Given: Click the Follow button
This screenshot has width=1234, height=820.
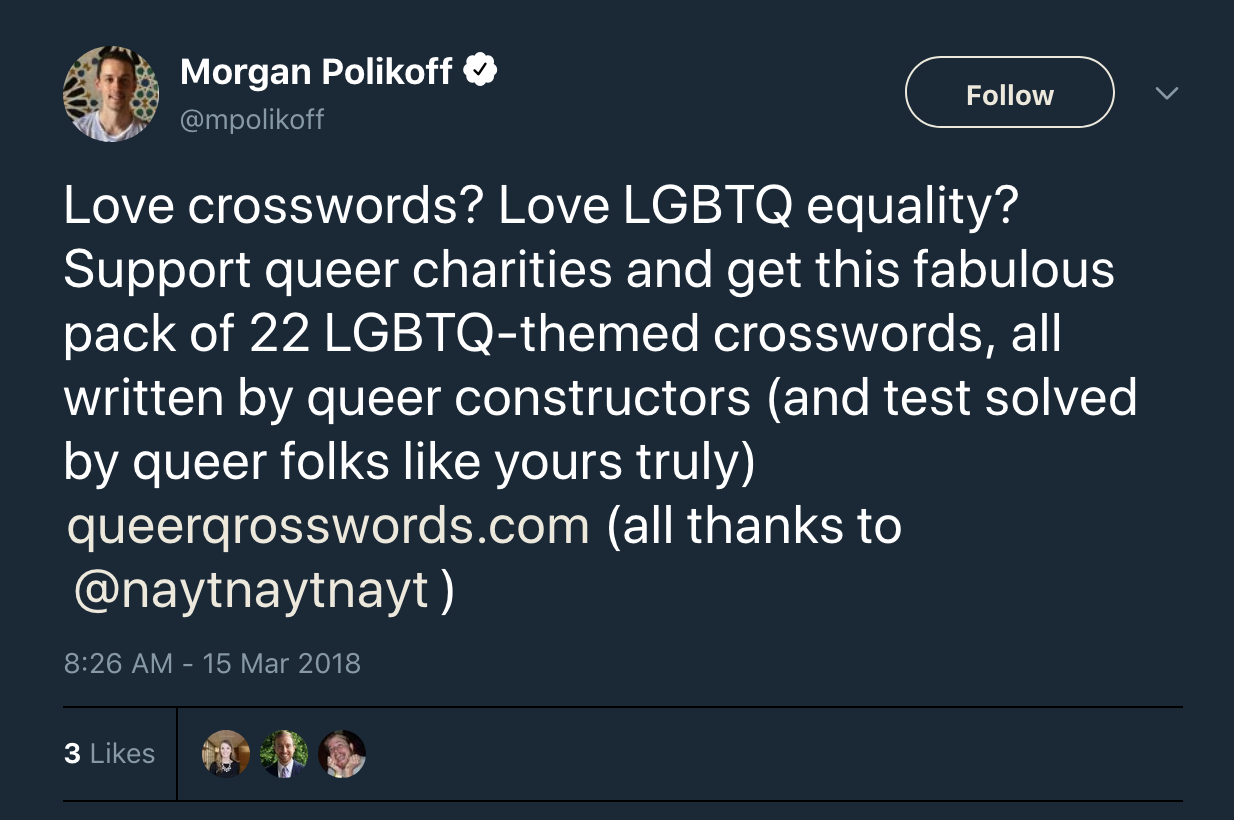Looking at the screenshot, I should [1009, 92].
